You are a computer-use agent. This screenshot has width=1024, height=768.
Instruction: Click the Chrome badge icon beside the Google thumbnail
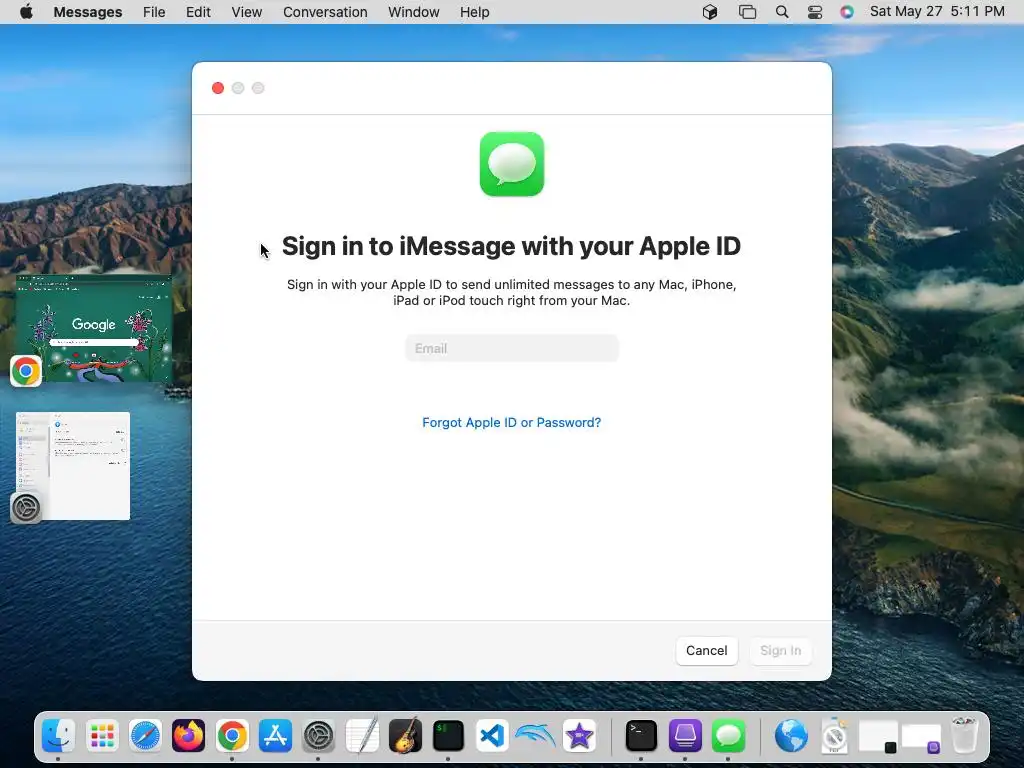point(26,371)
